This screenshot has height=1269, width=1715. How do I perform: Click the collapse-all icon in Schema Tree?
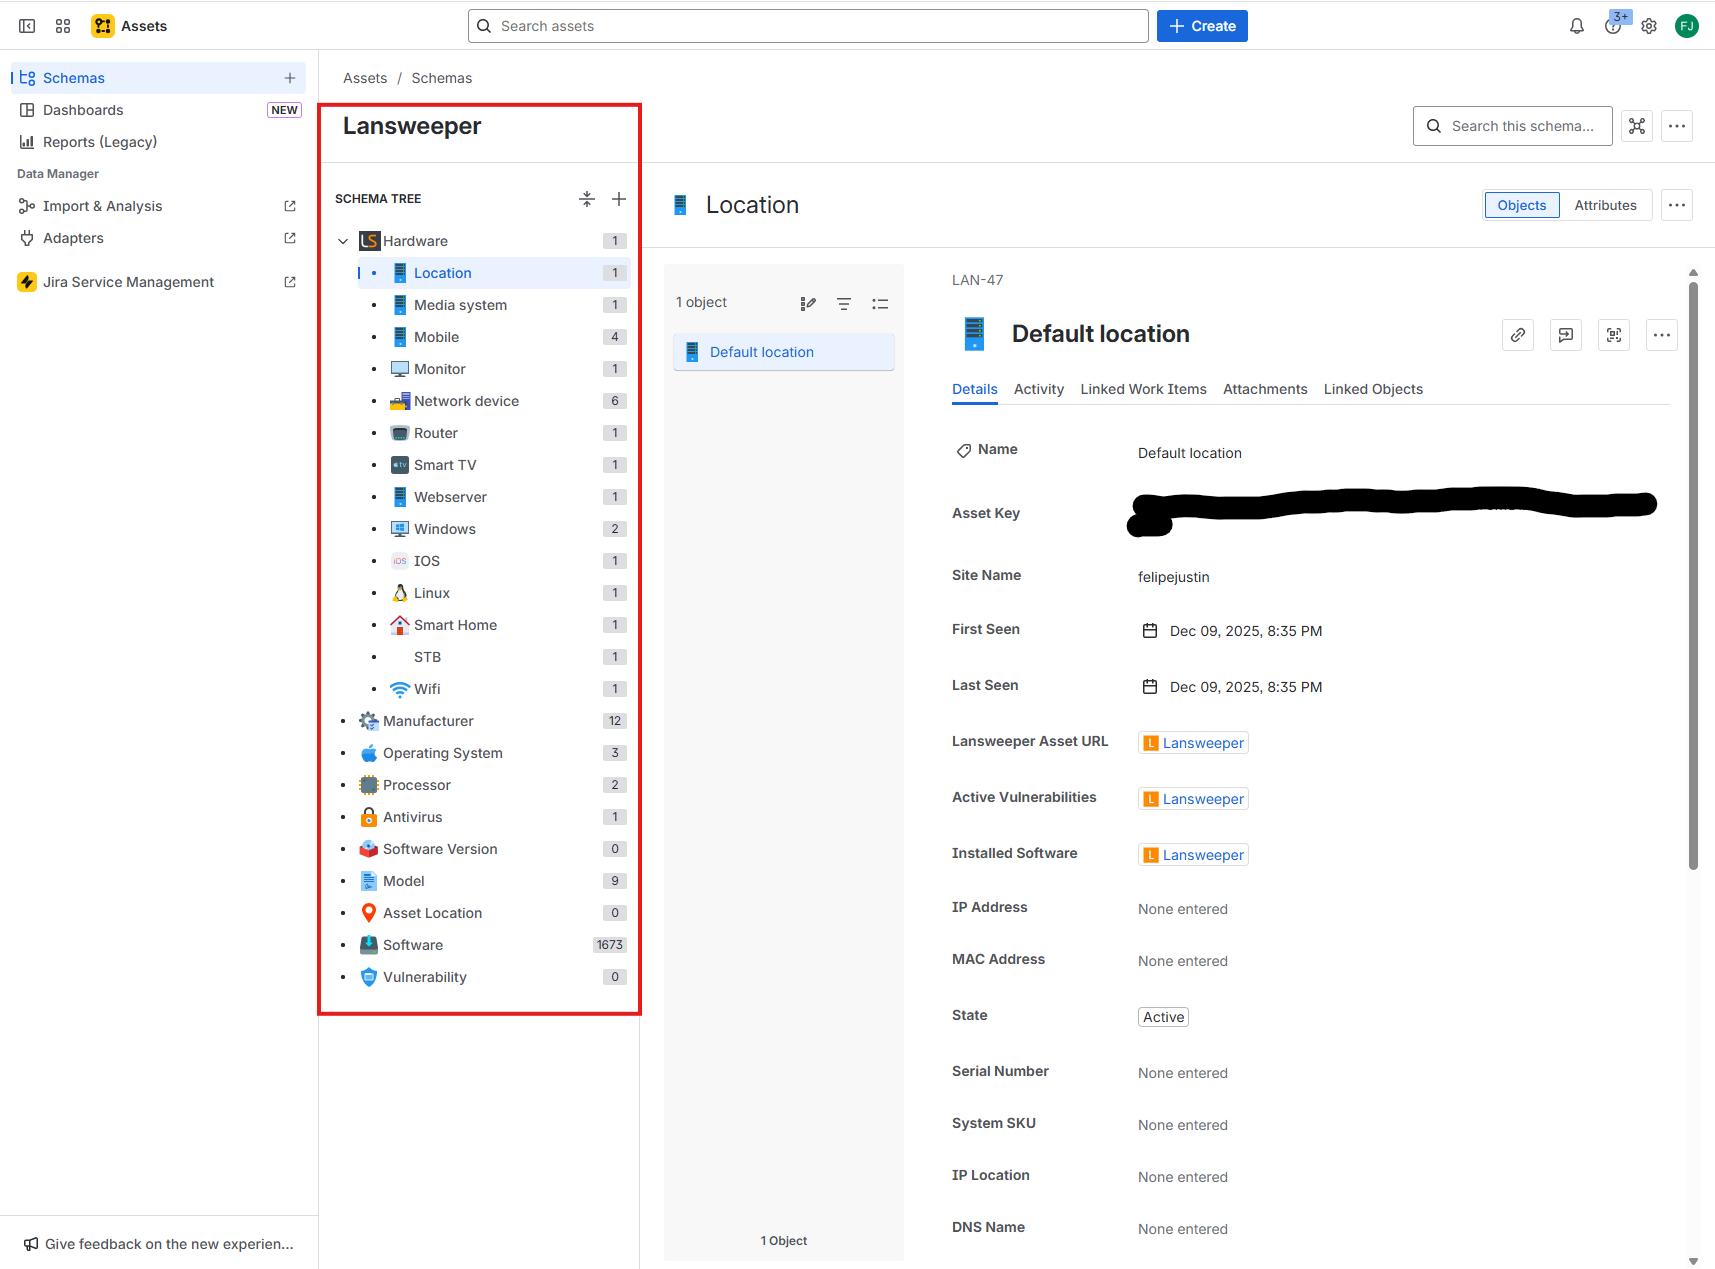pyautogui.click(x=587, y=199)
